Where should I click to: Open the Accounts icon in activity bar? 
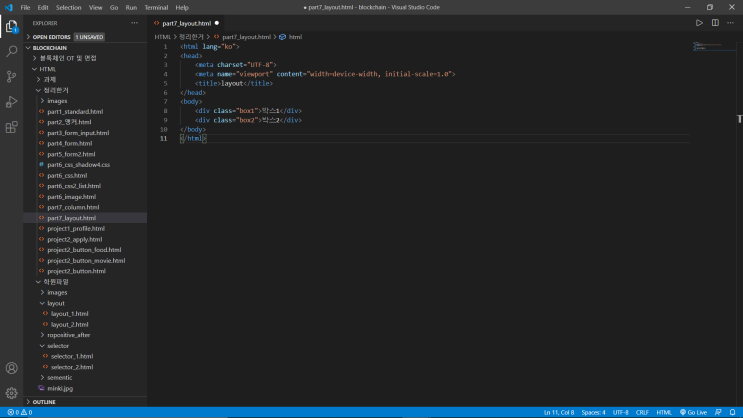click(11, 368)
